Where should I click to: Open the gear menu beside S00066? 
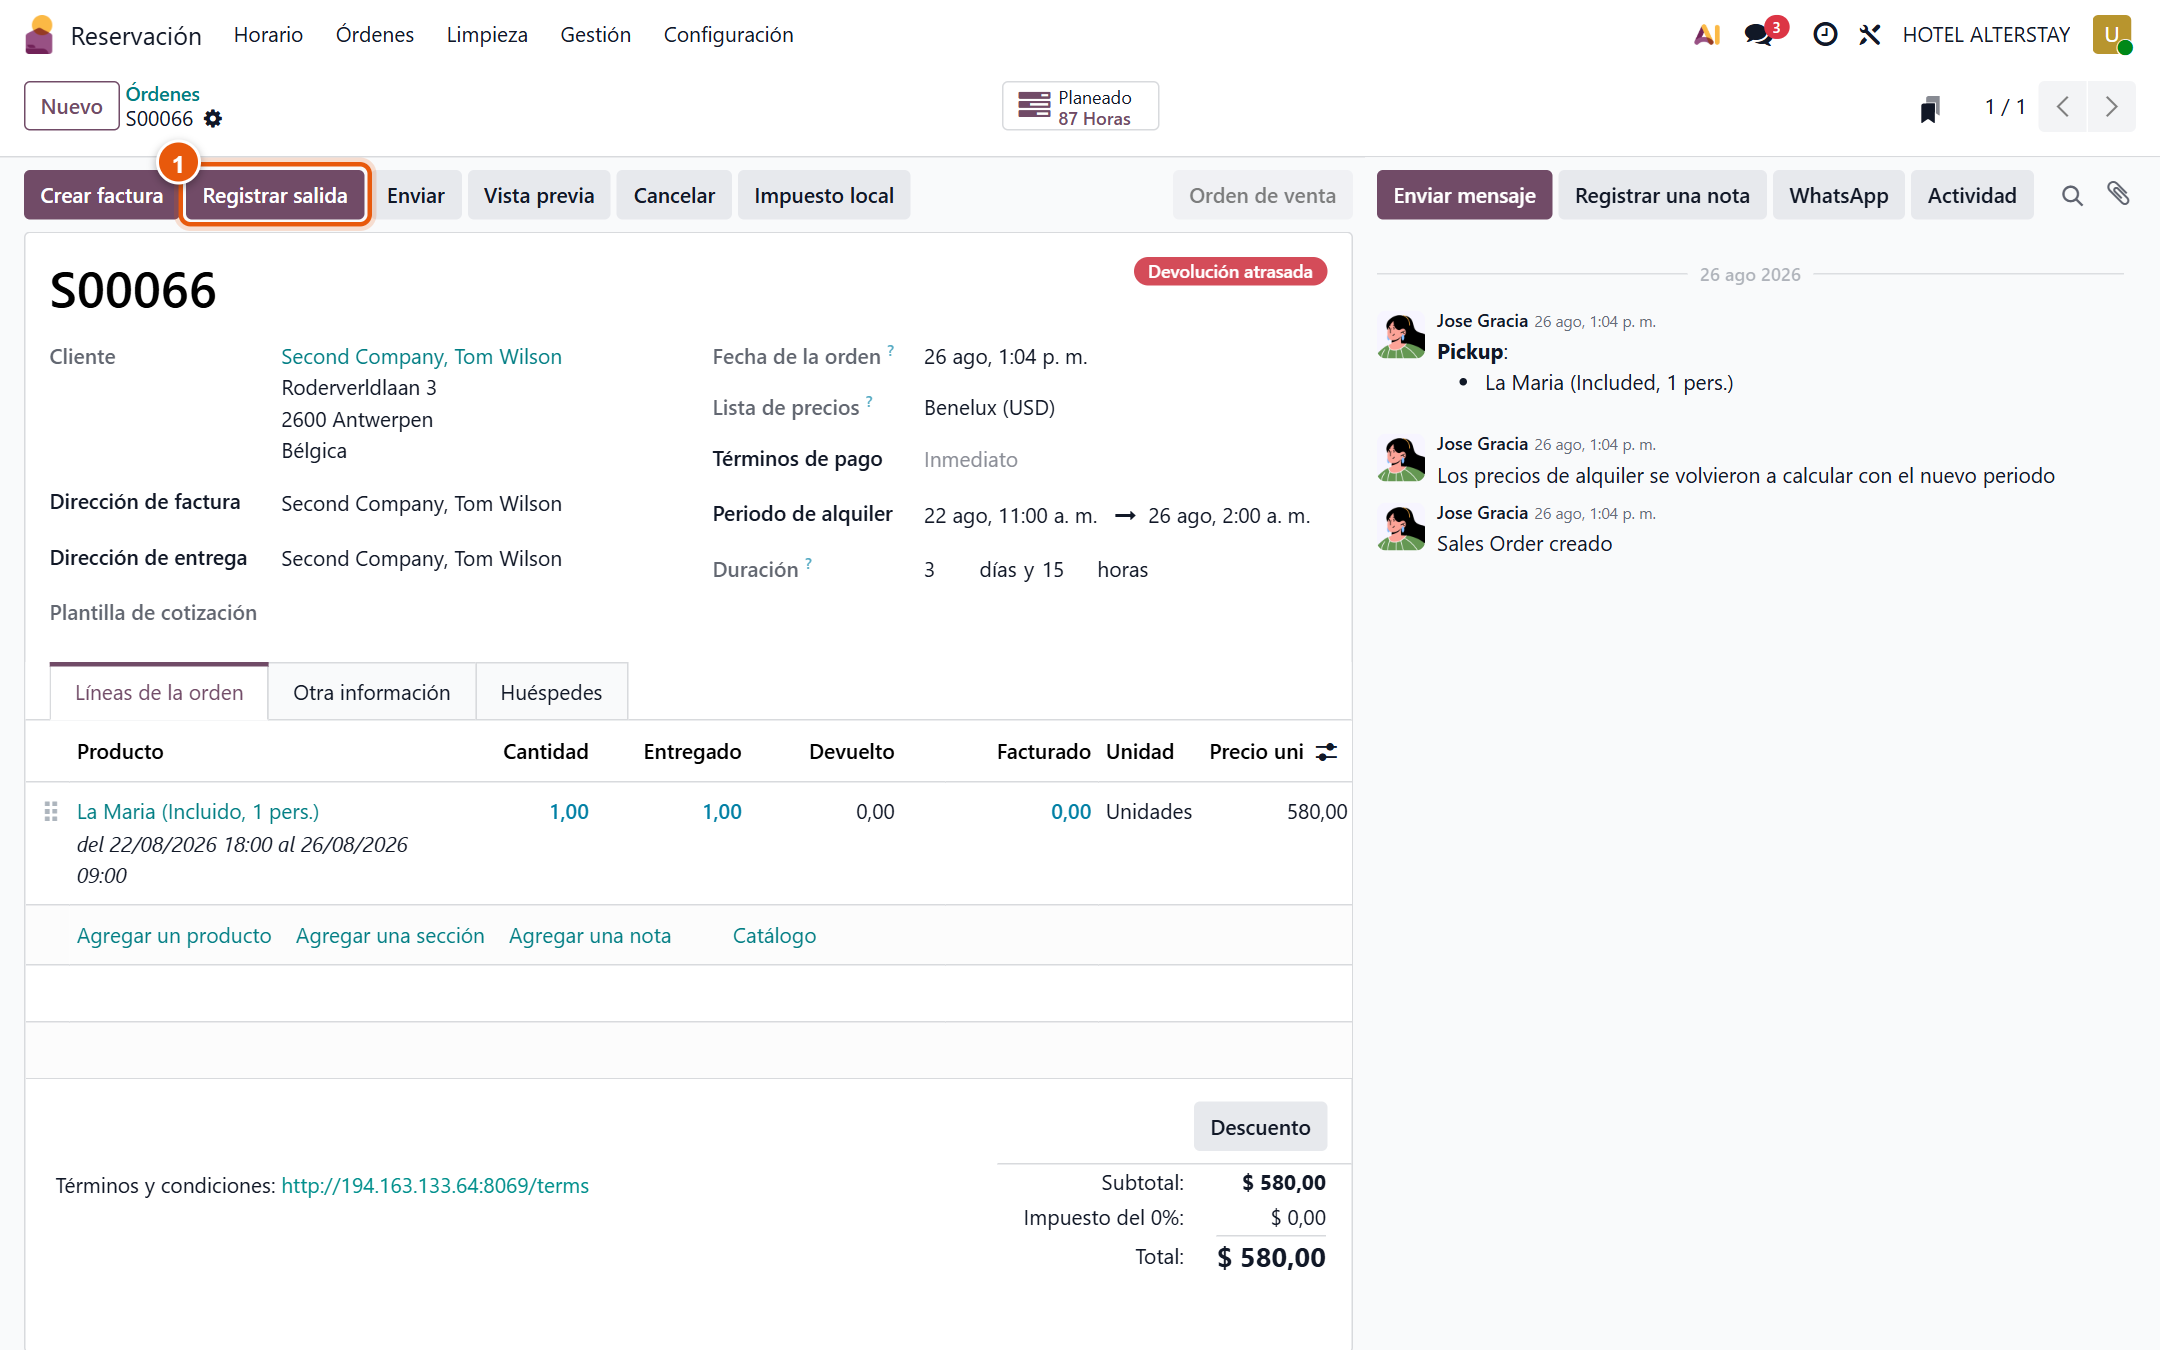click(213, 119)
